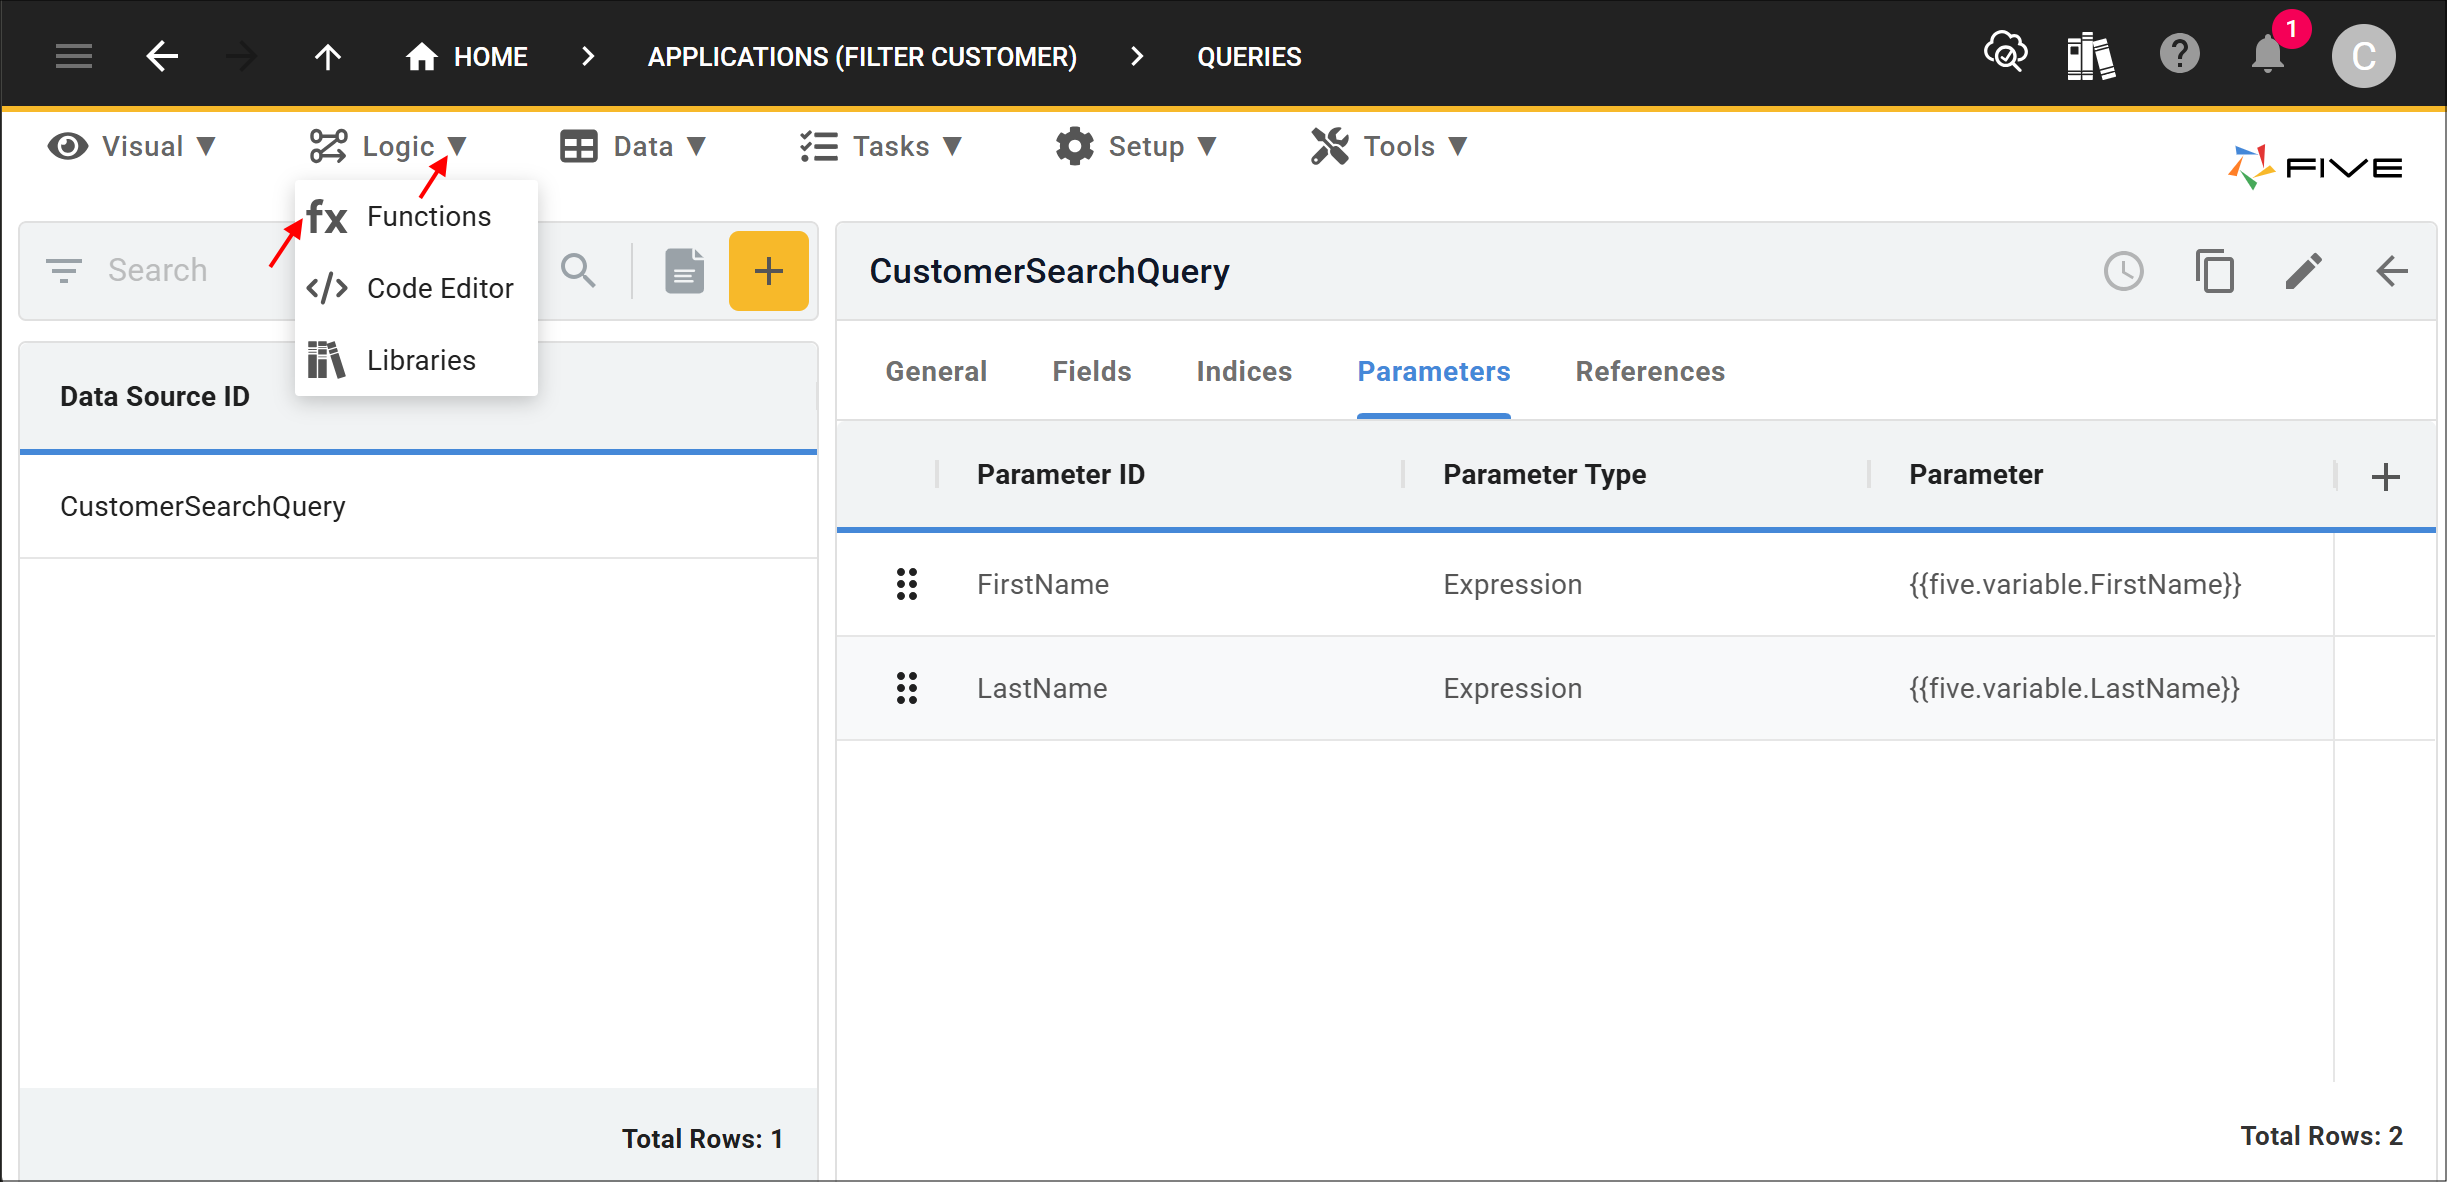Click the search magnifier icon

coord(578,270)
